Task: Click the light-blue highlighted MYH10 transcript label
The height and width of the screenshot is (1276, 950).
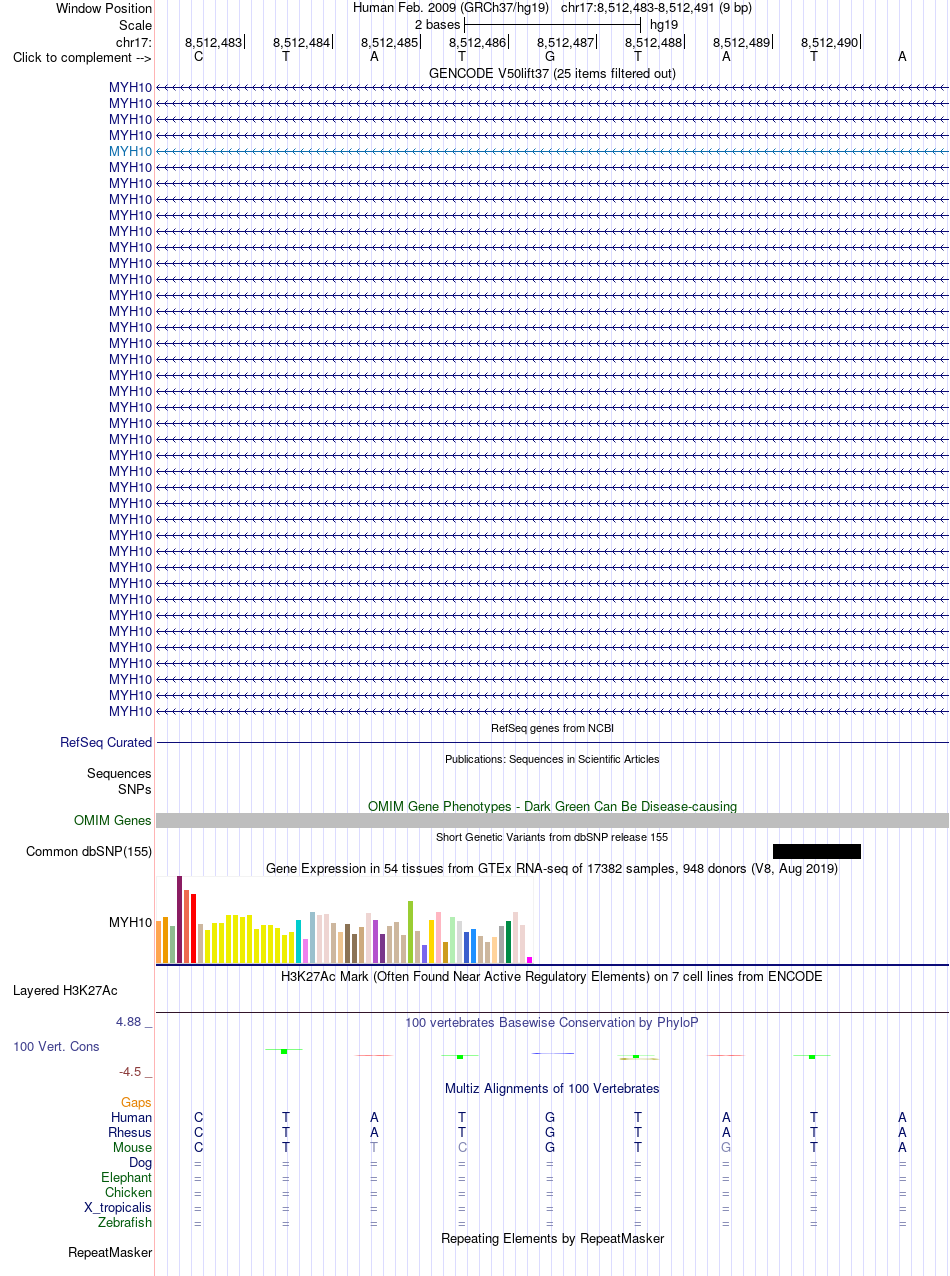Action: 130,151
